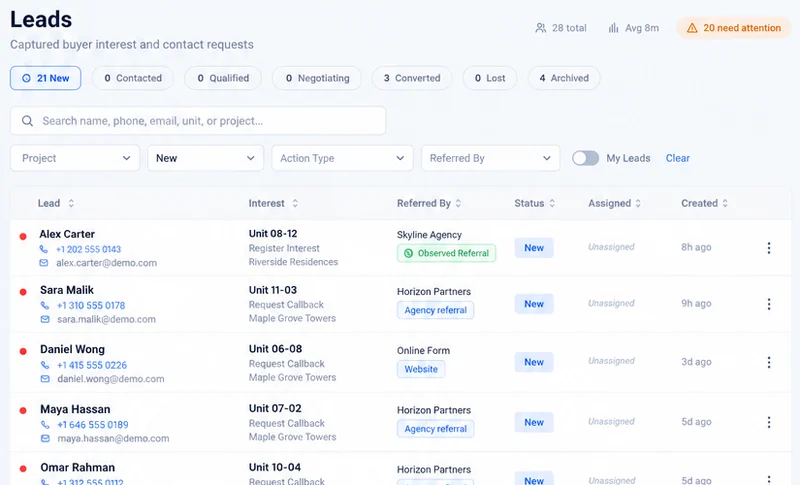
Task: Click the 20 need attention badge
Action: coord(734,28)
